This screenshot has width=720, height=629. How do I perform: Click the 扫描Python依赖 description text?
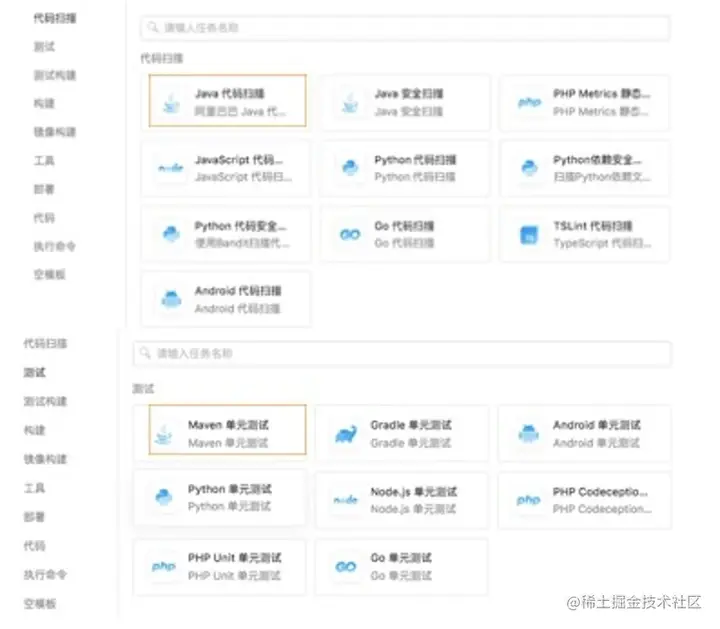602,177
